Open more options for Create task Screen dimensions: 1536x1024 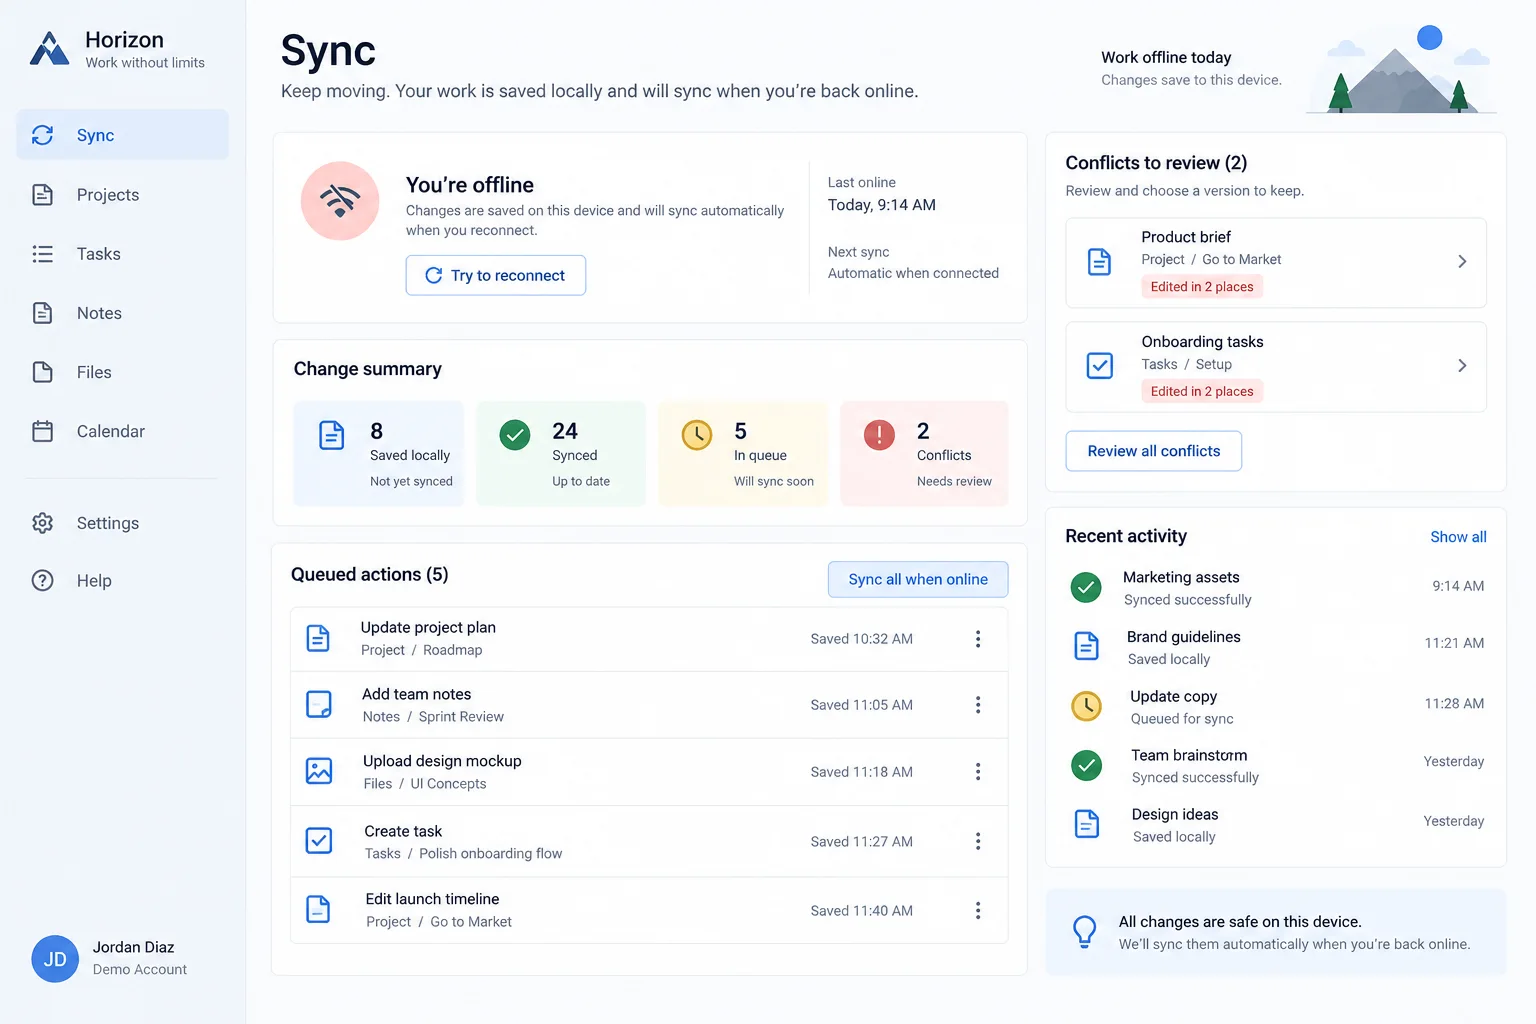978,842
